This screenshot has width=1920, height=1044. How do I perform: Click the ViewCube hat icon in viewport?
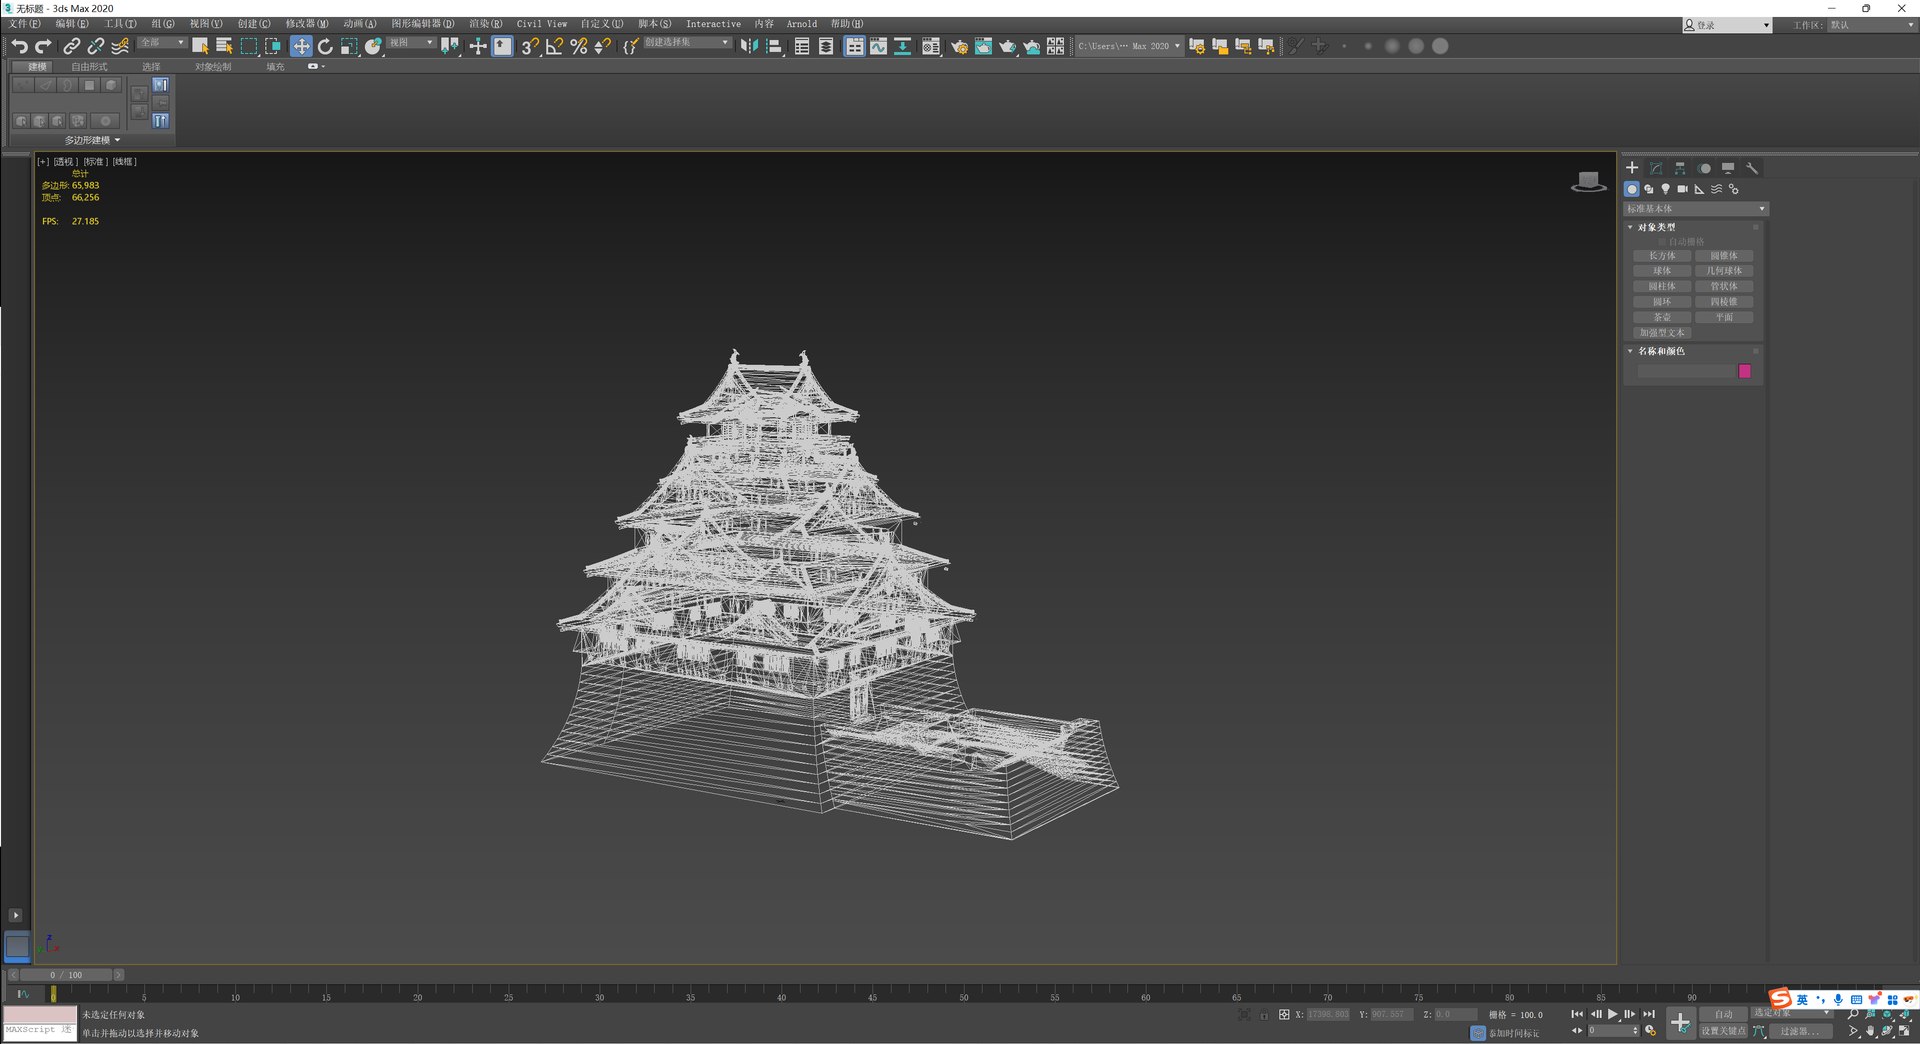pos(1588,181)
